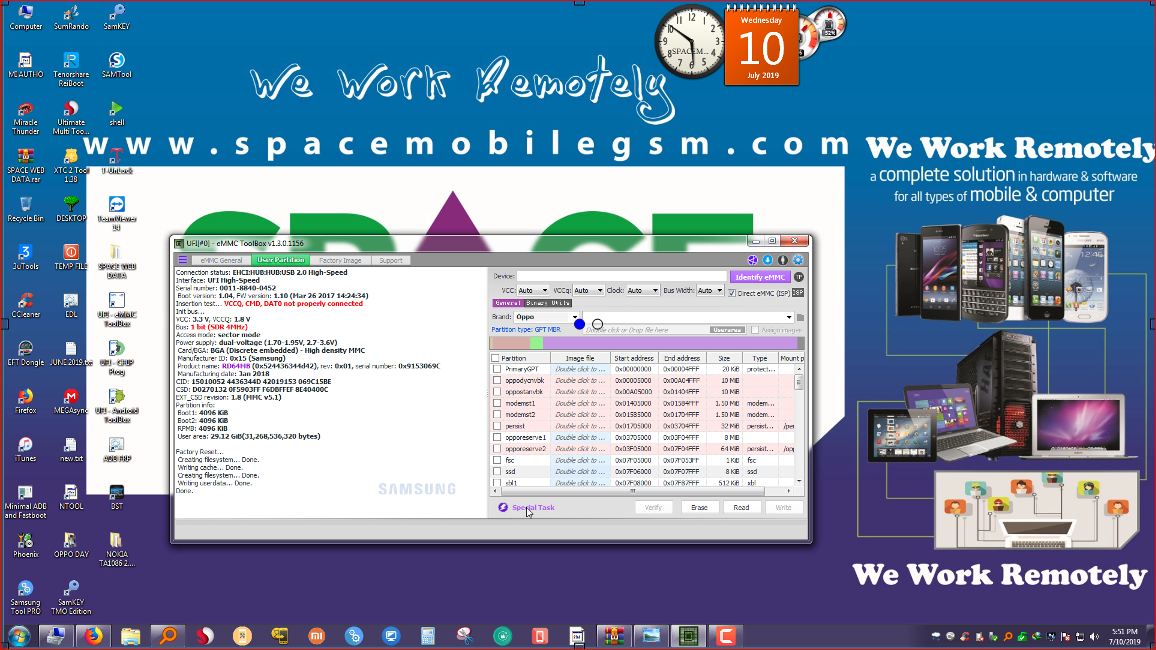
Task: Open UFI - Android ToolBox desktop shortcut
Action: pos(116,405)
